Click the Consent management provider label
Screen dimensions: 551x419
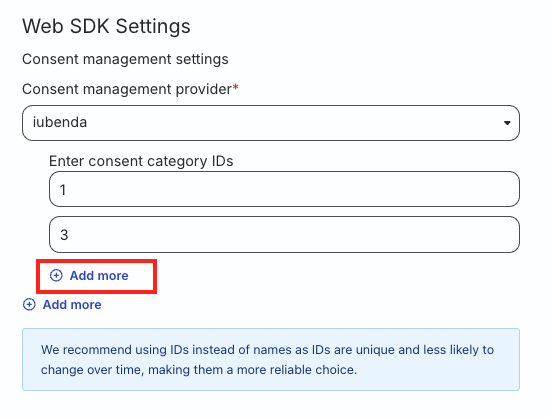point(127,89)
